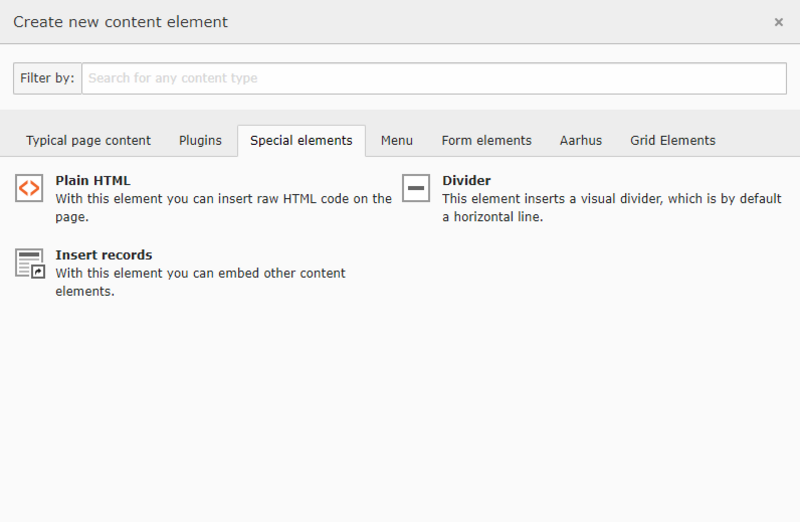
Task: Close the Create new content element dialog
Action: (x=779, y=22)
